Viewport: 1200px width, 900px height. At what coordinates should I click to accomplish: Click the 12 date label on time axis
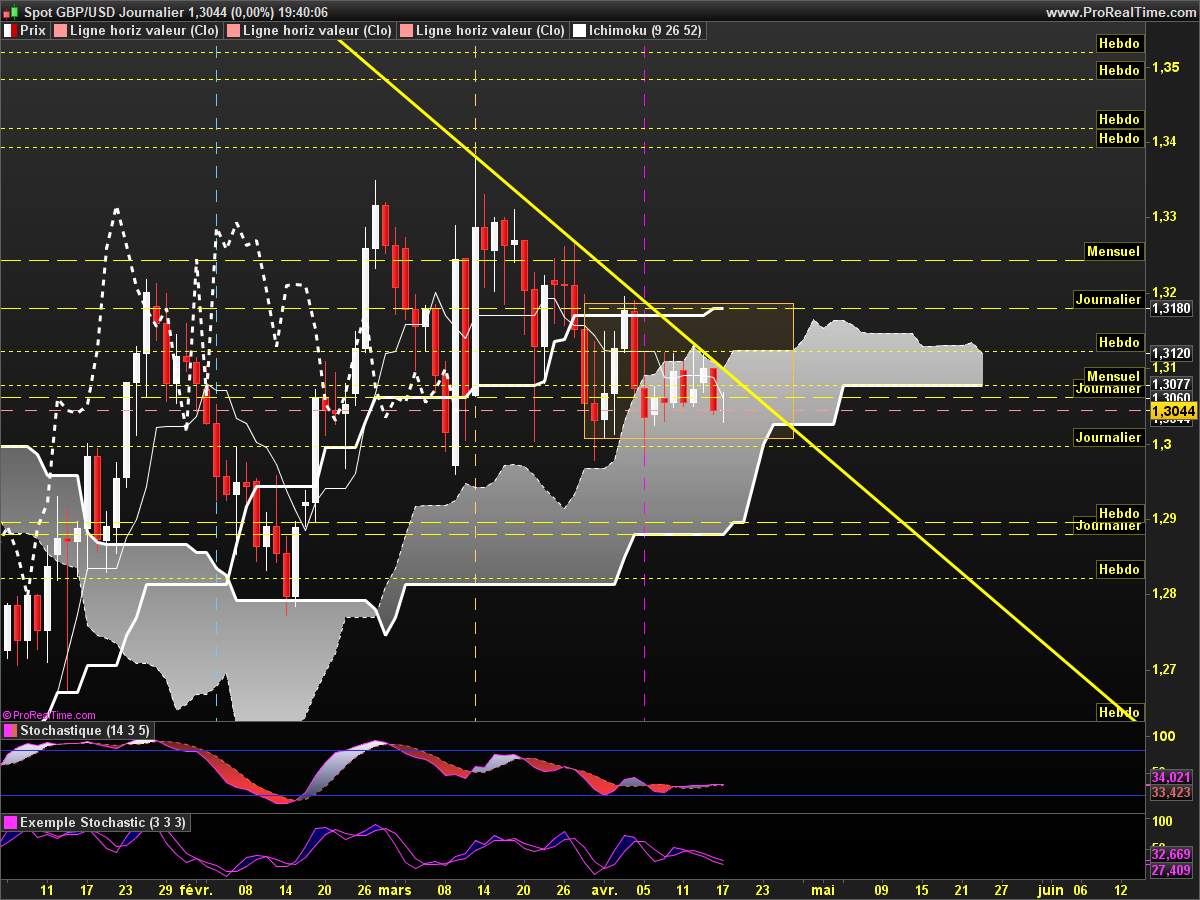coord(1120,889)
